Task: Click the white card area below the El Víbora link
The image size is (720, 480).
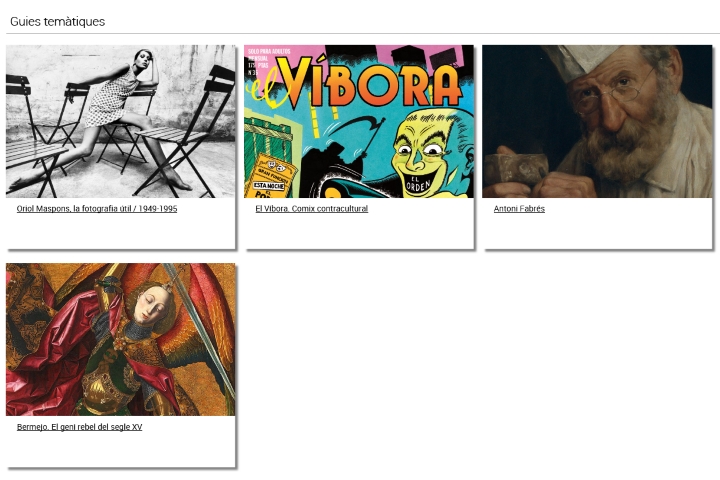Action: tap(359, 232)
